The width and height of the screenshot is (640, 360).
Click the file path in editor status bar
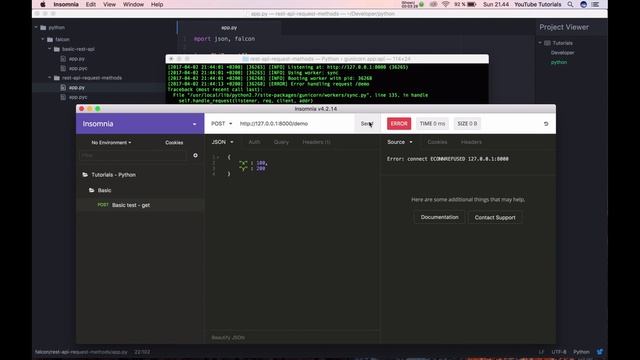point(81,352)
